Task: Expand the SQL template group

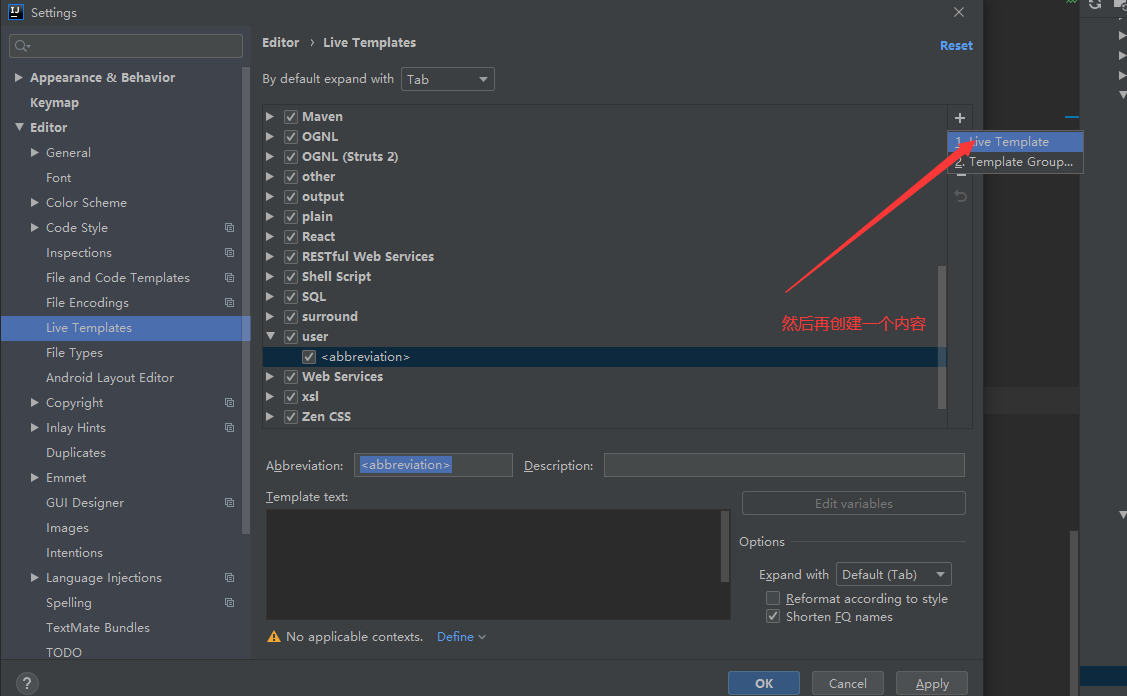Action: [270, 297]
